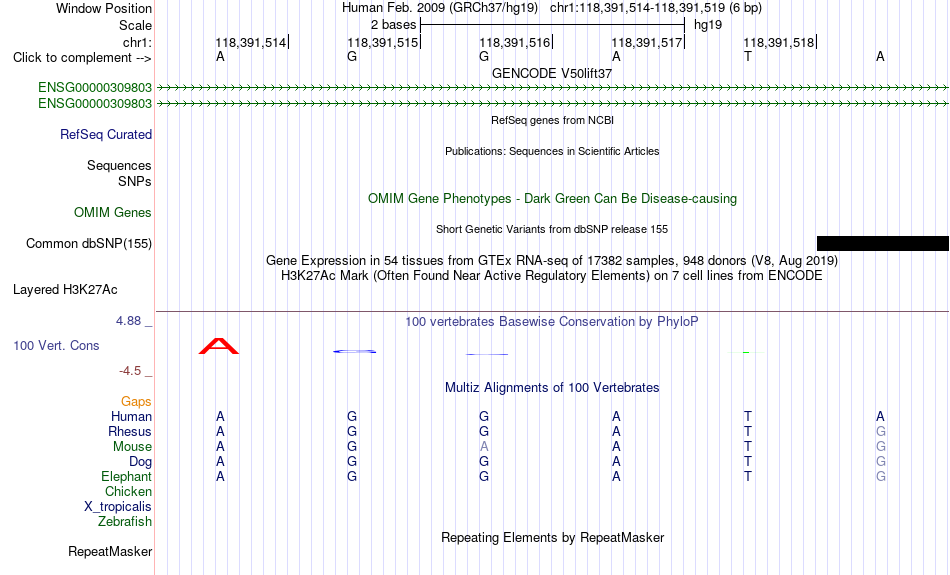The image size is (950, 575).
Task: Click the '2 bases' scale bar label
Action: pos(393,25)
